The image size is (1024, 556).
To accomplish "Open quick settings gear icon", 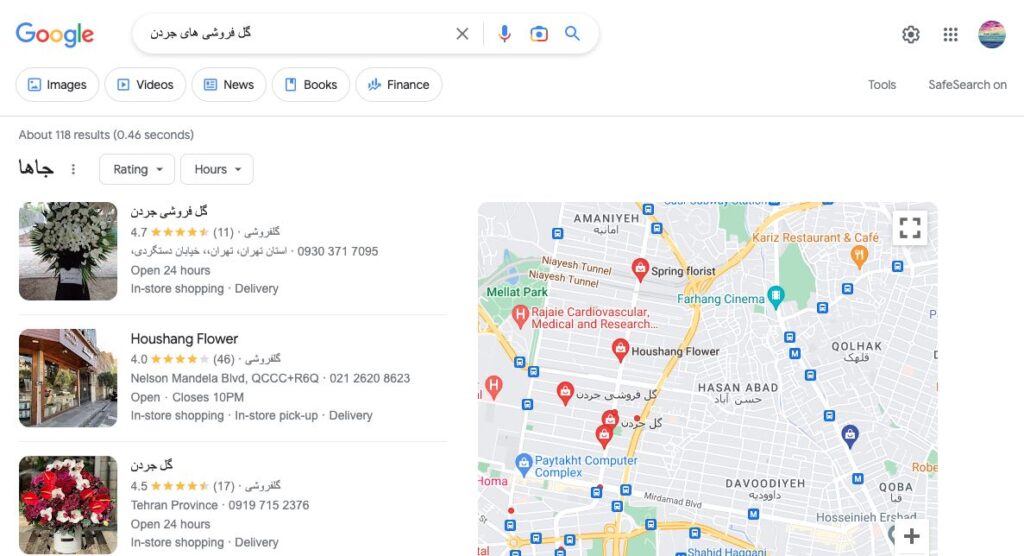I will pos(910,34).
